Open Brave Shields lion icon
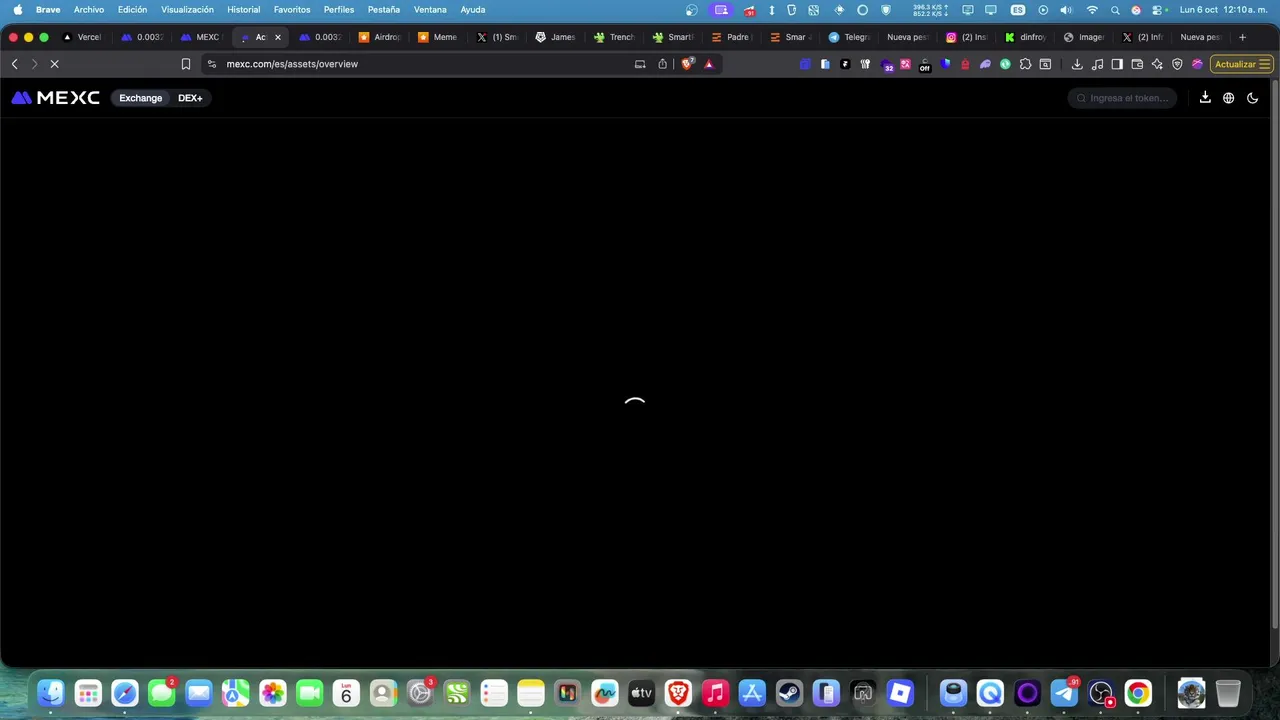 [x=688, y=64]
